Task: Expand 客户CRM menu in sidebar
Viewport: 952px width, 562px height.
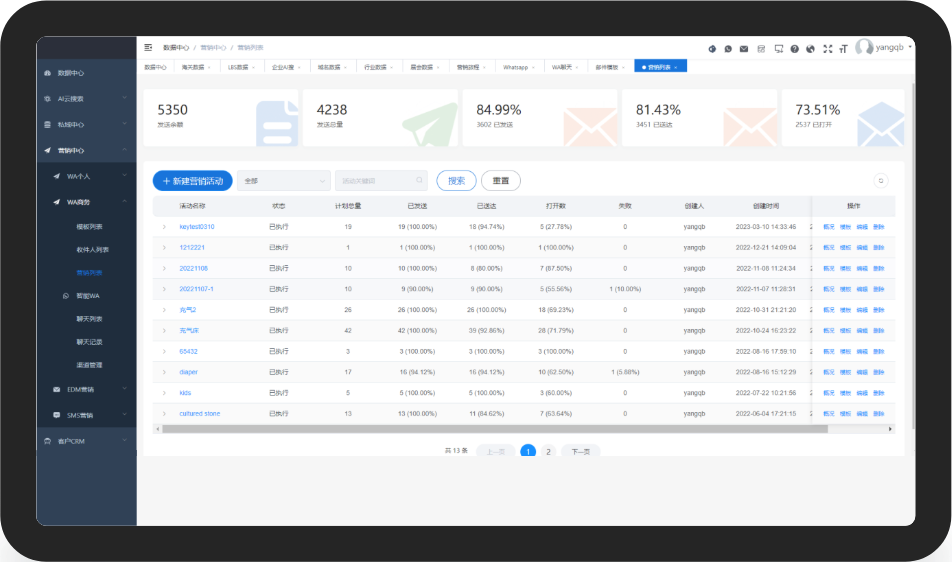Action: coord(86,441)
